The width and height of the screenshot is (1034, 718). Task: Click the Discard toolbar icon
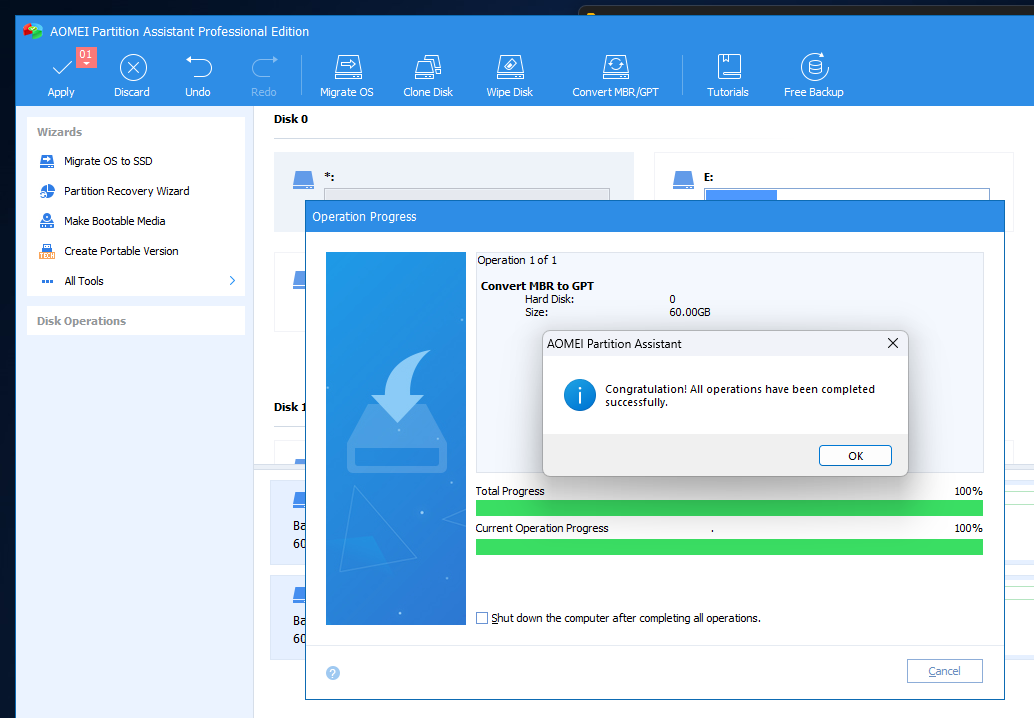133,68
